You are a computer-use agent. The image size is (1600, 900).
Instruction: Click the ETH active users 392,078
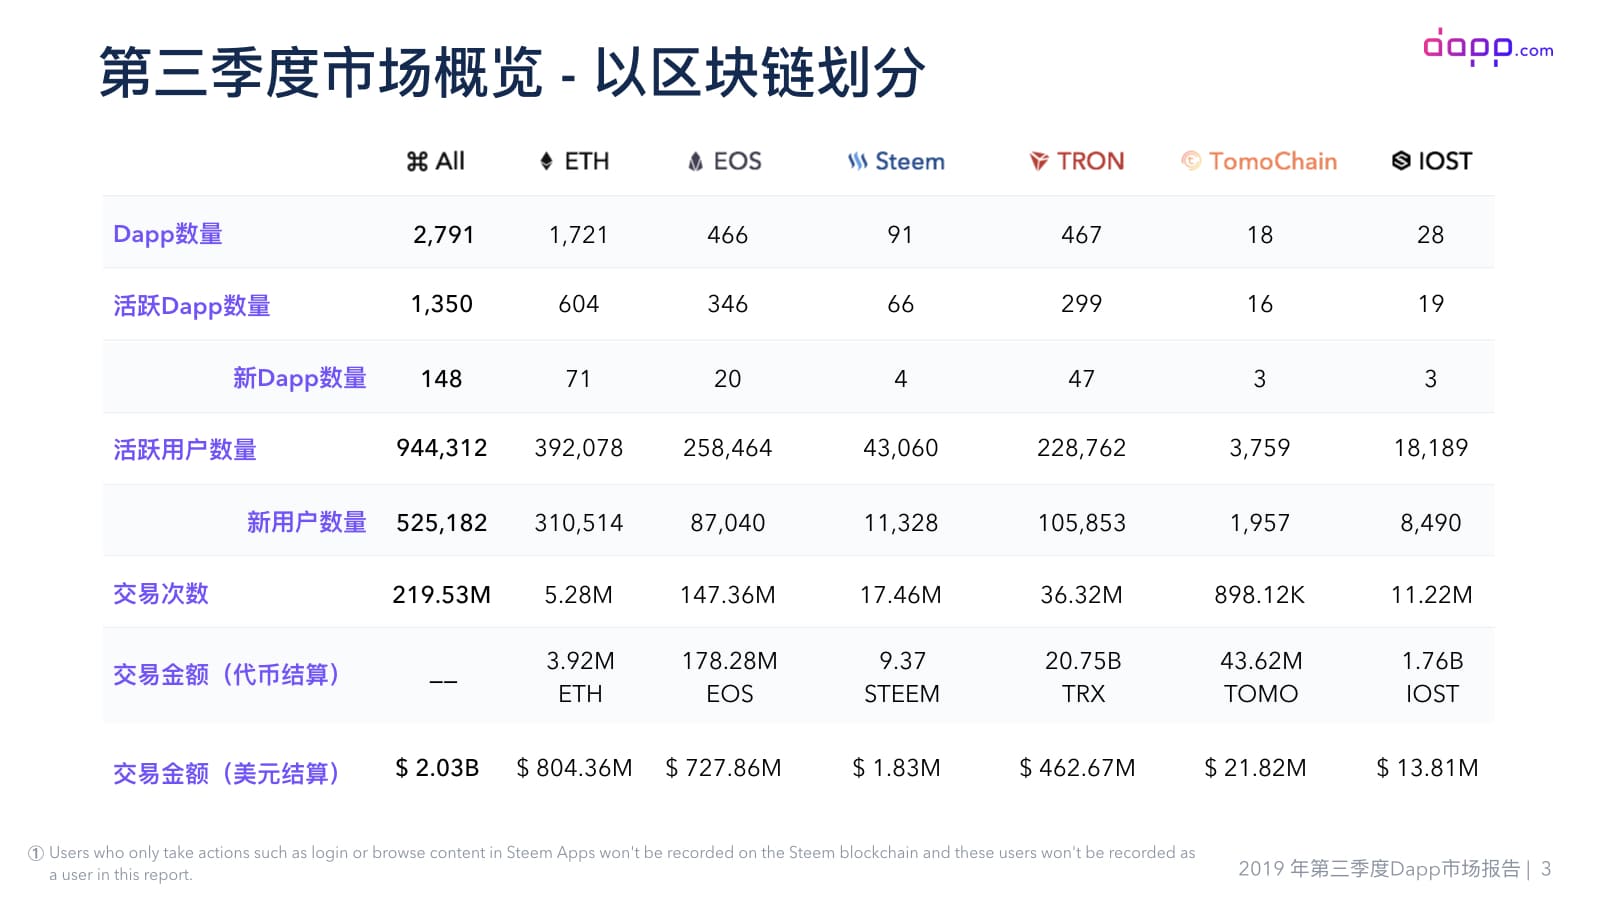click(x=578, y=448)
